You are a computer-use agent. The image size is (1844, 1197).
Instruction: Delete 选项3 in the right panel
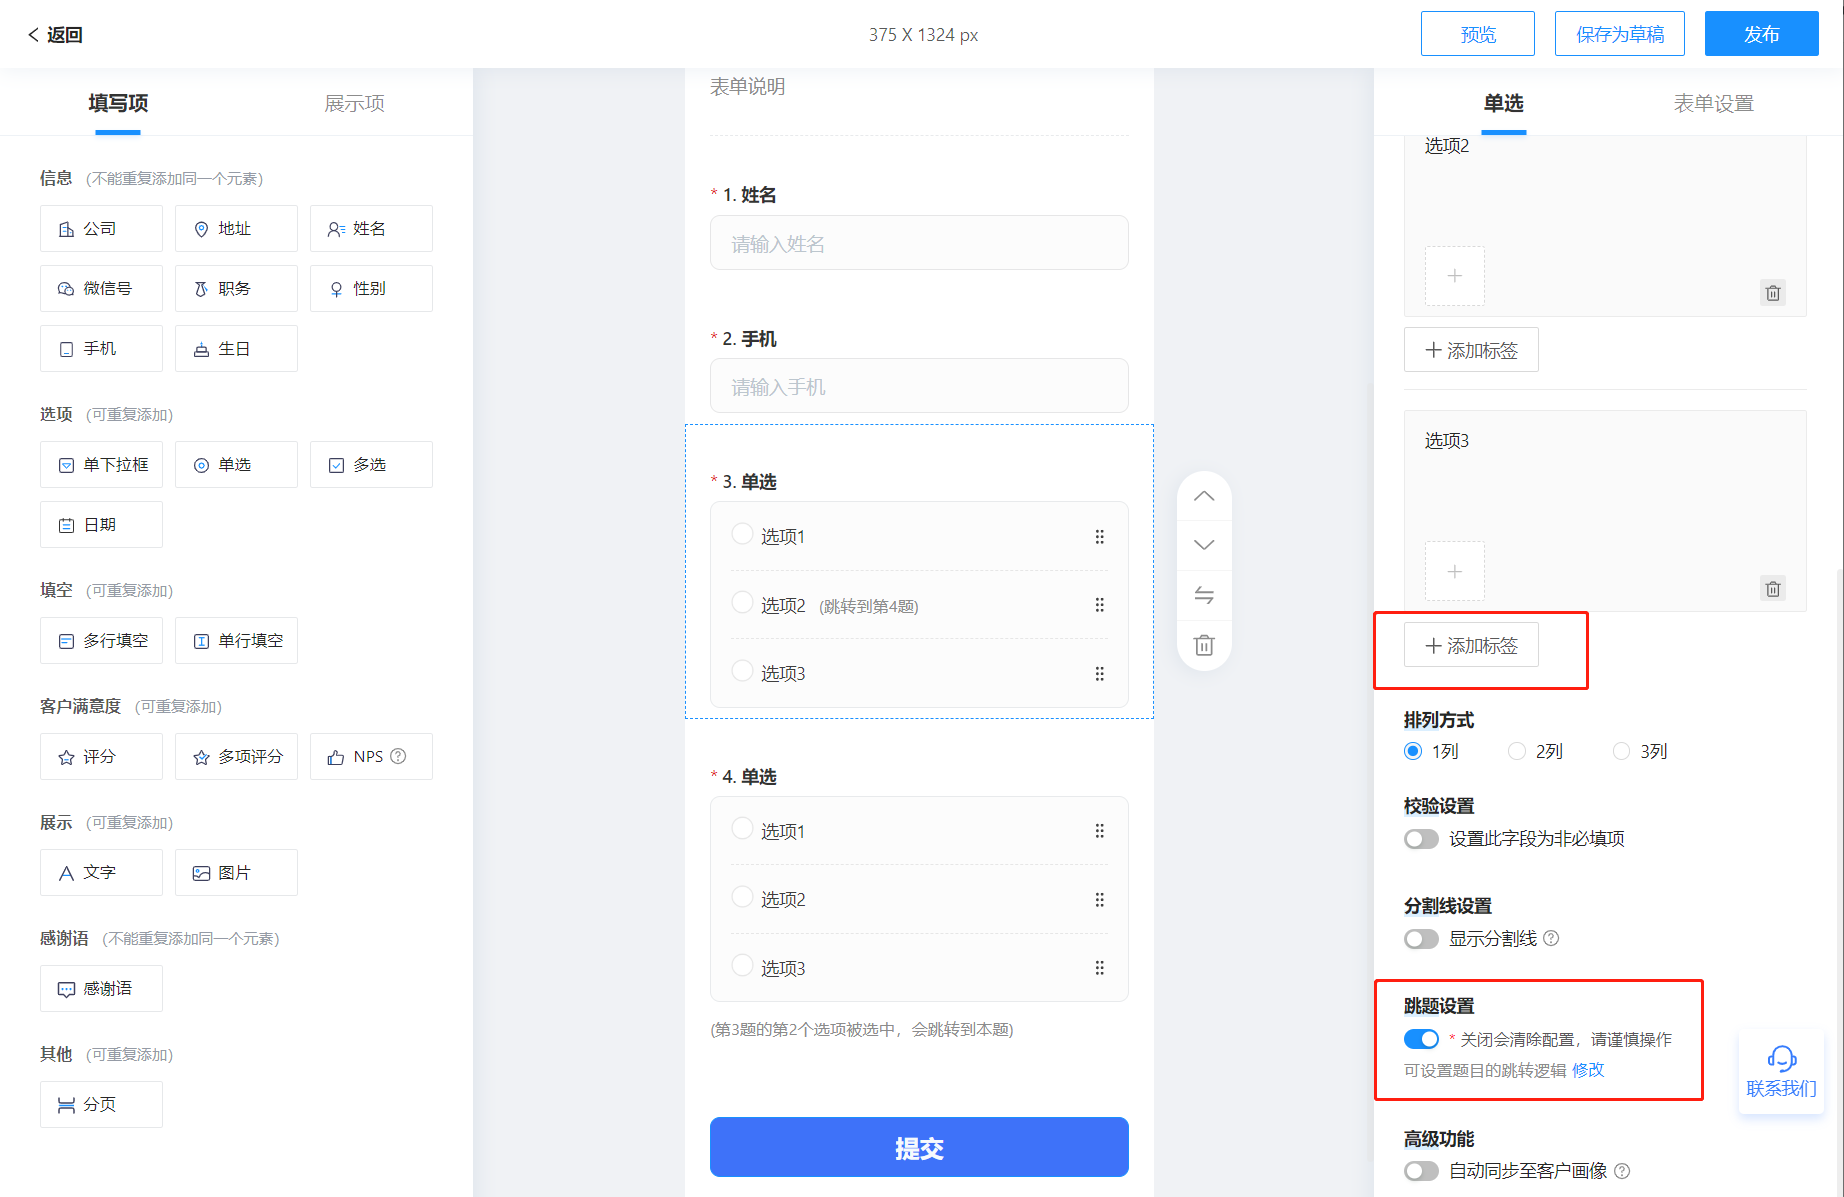tap(1773, 588)
